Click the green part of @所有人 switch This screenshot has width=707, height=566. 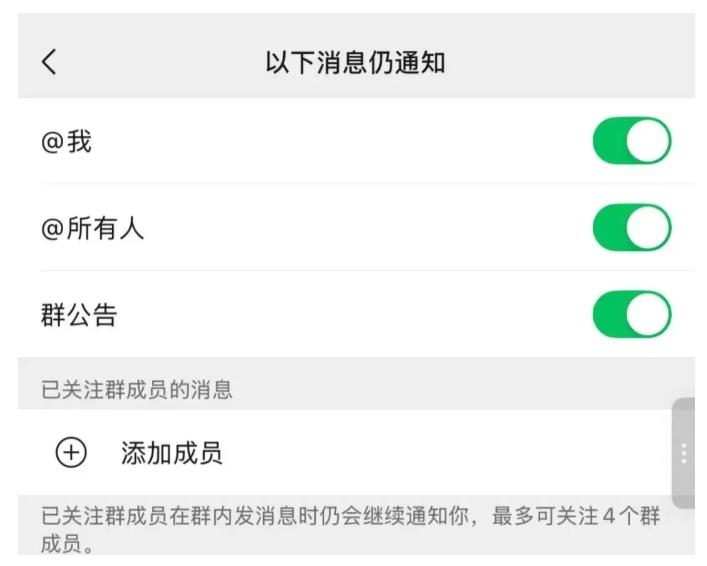[x=611, y=228]
